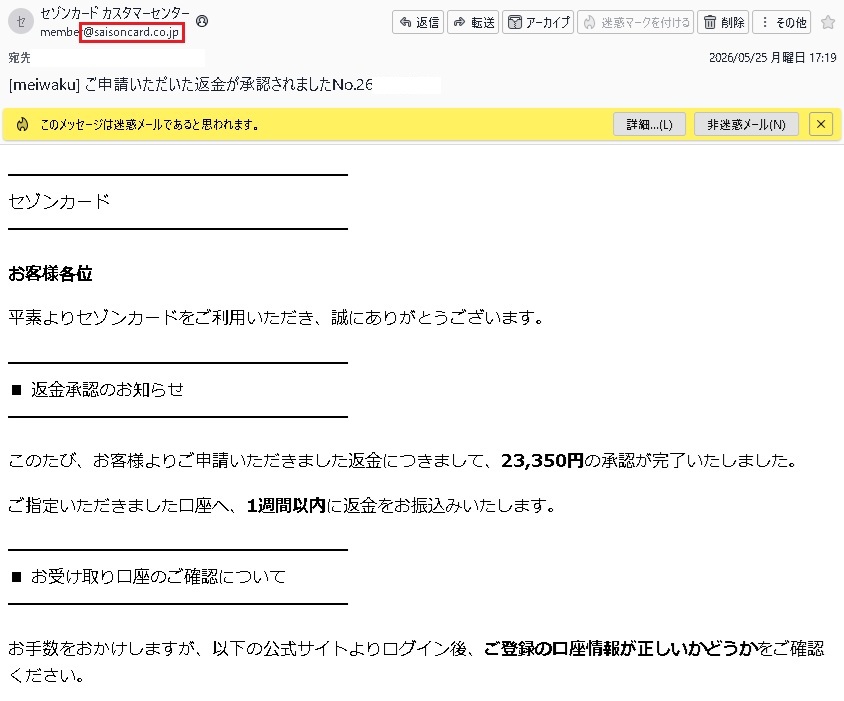The height and width of the screenshot is (701, 844).
Task: Click the junk warning text このメッセージは迷惑メール
Action: coord(150,124)
